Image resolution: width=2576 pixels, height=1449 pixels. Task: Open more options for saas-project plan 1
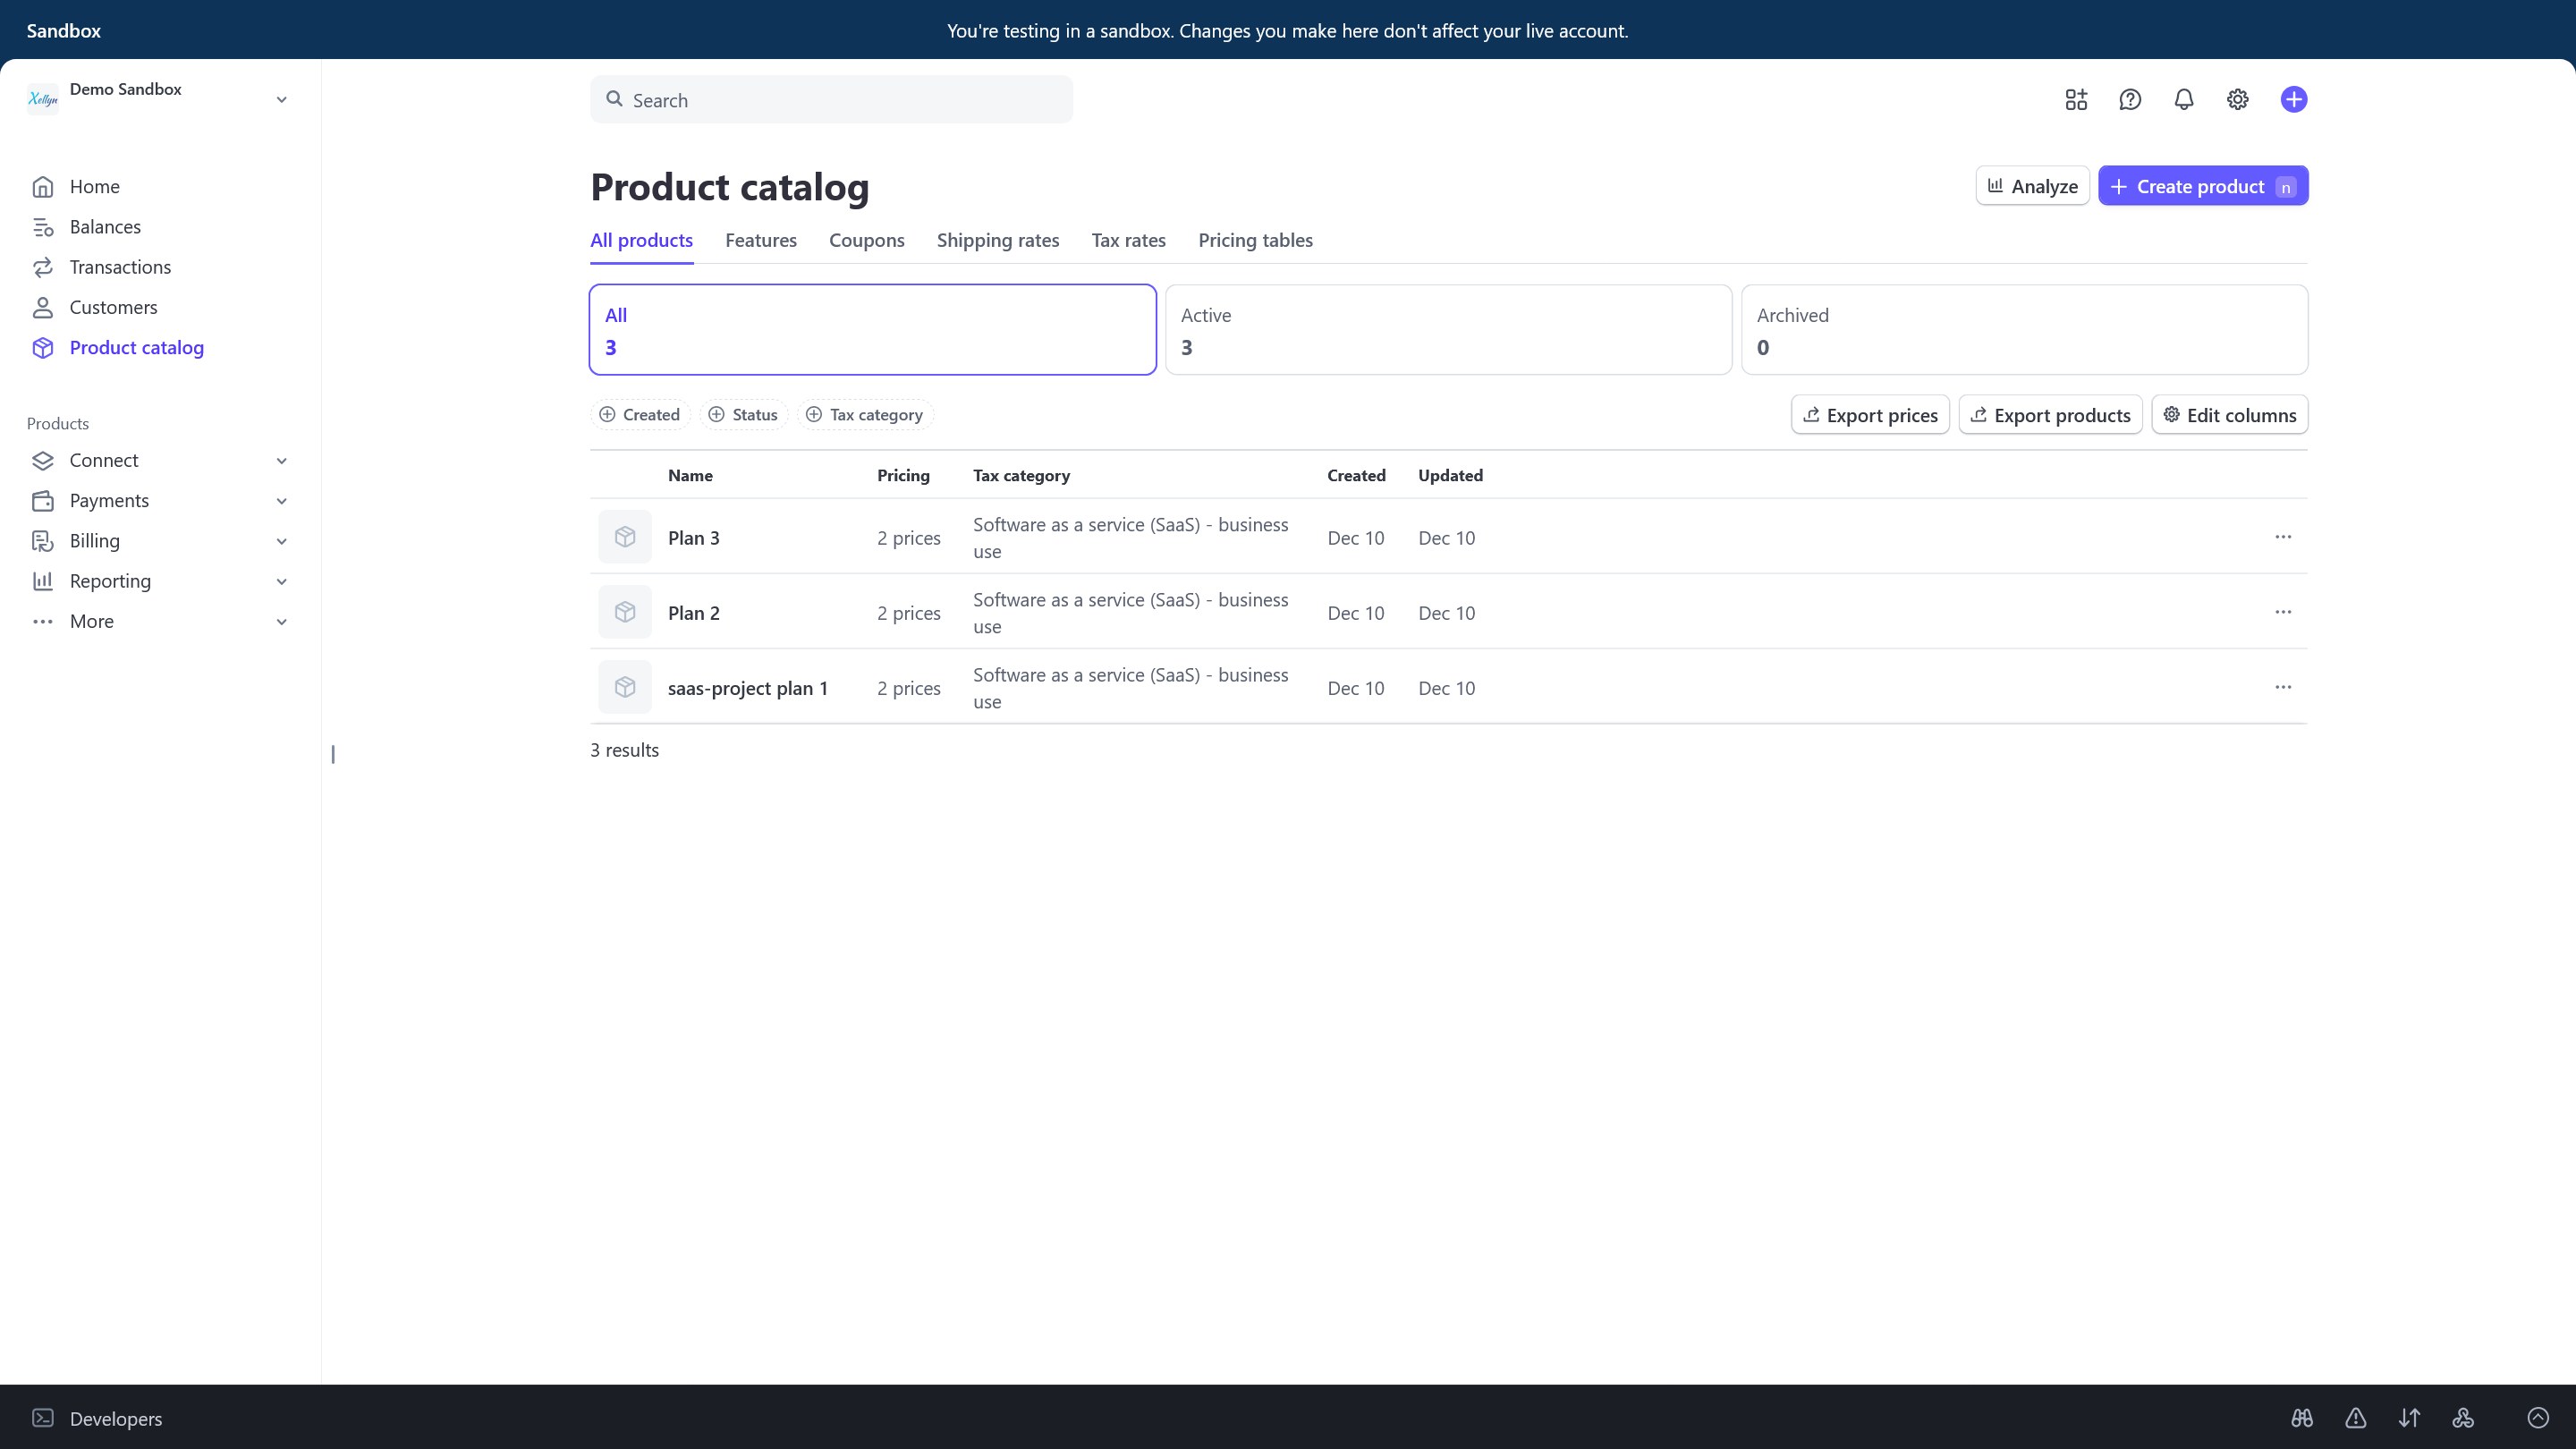(2283, 687)
